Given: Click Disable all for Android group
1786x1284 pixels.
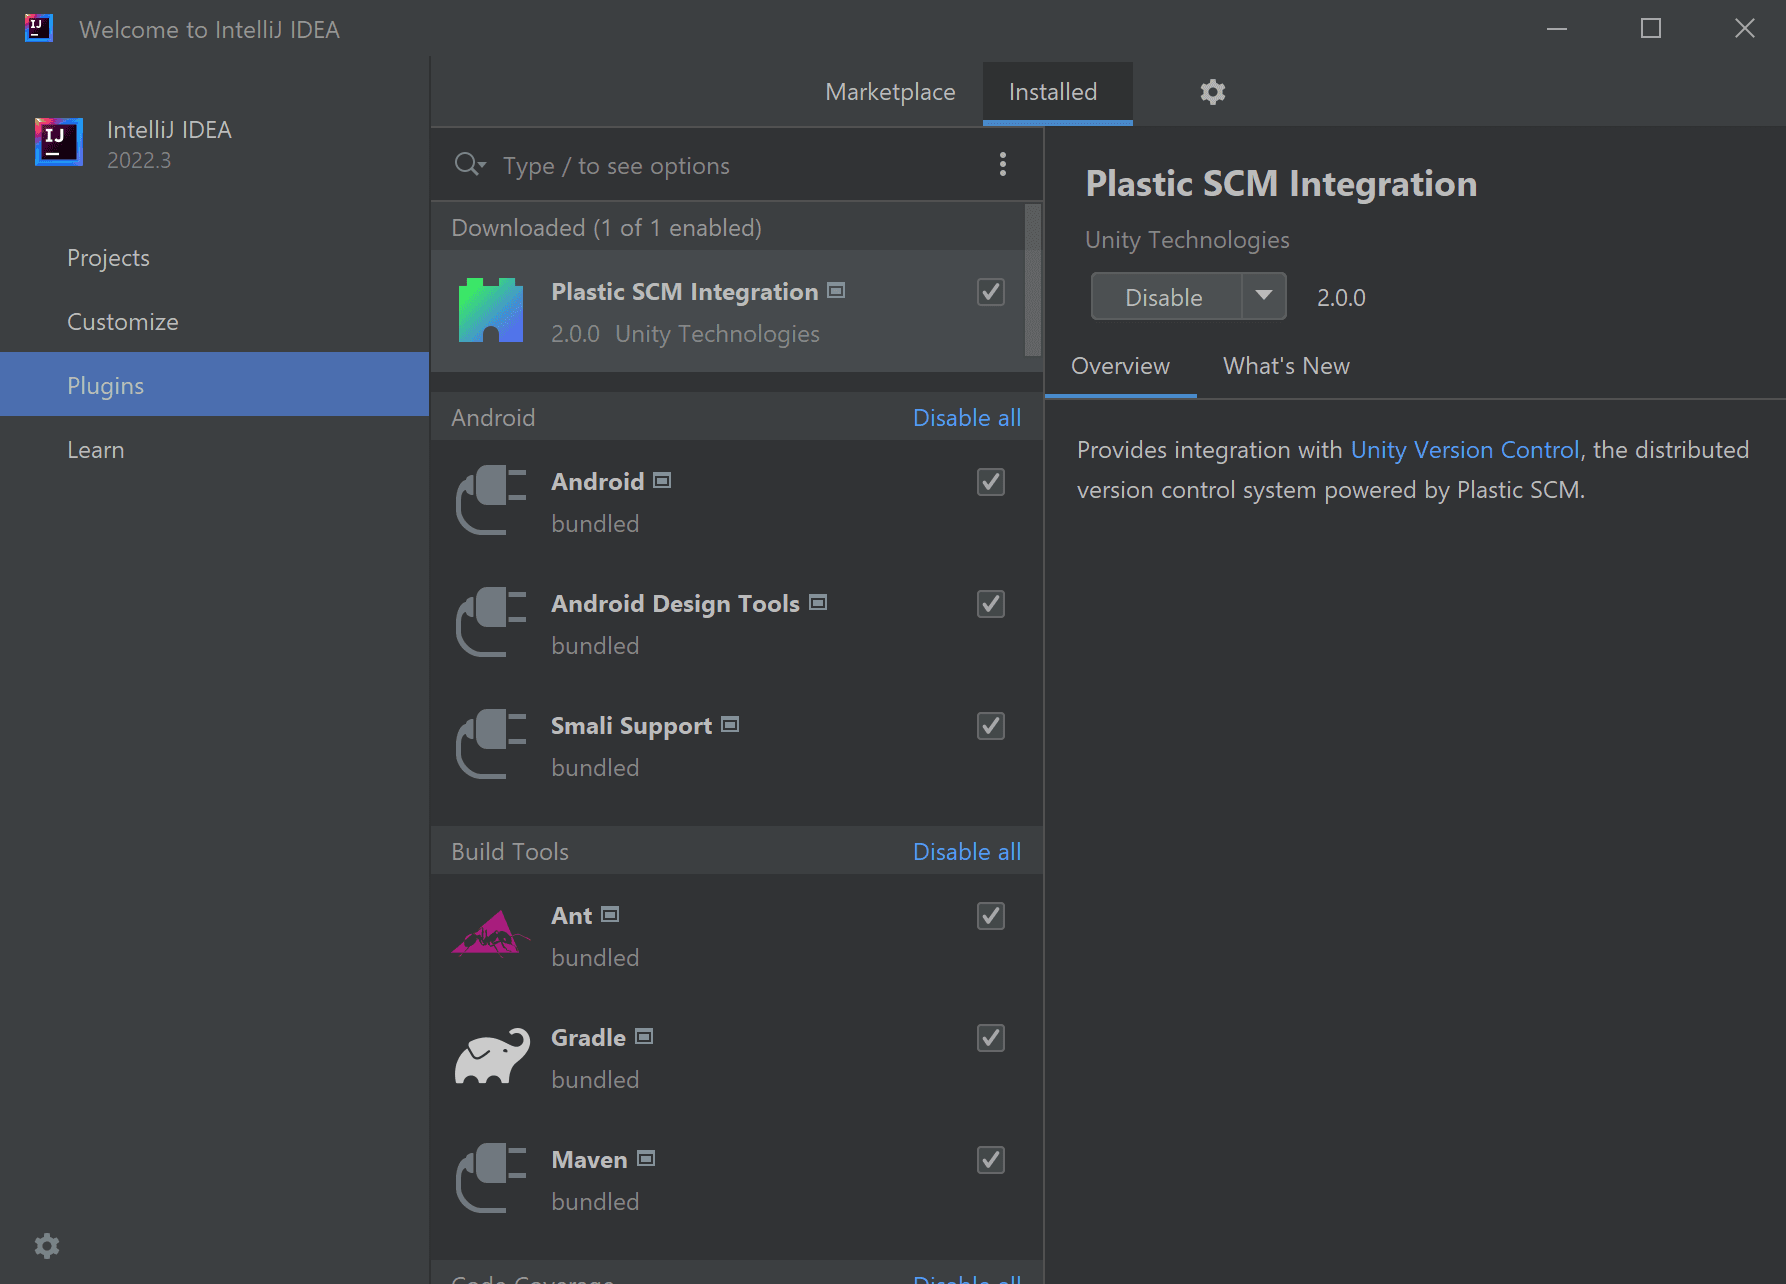Looking at the screenshot, I should (966, 418).
